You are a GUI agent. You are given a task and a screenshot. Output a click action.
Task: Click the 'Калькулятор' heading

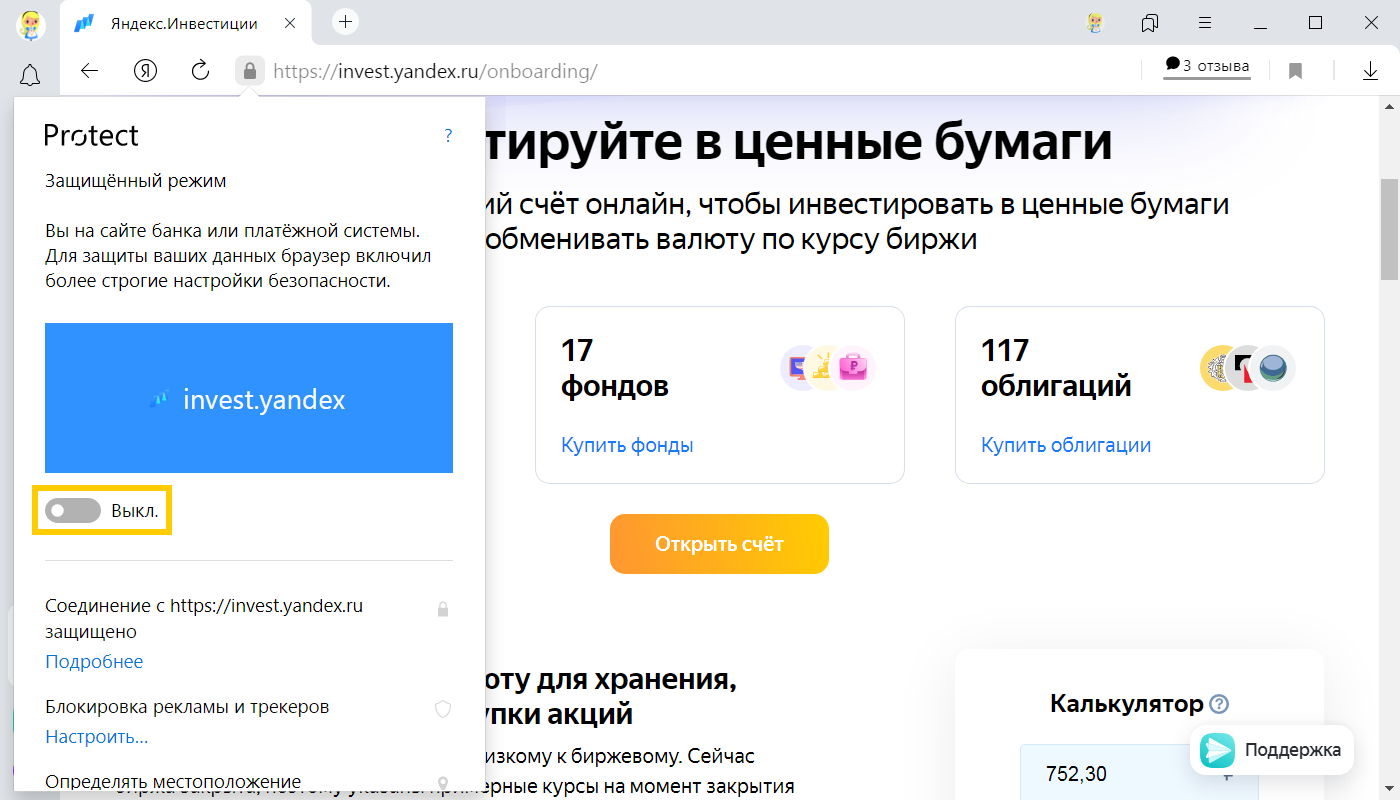pyautogui.click(x=1126, y=704)
